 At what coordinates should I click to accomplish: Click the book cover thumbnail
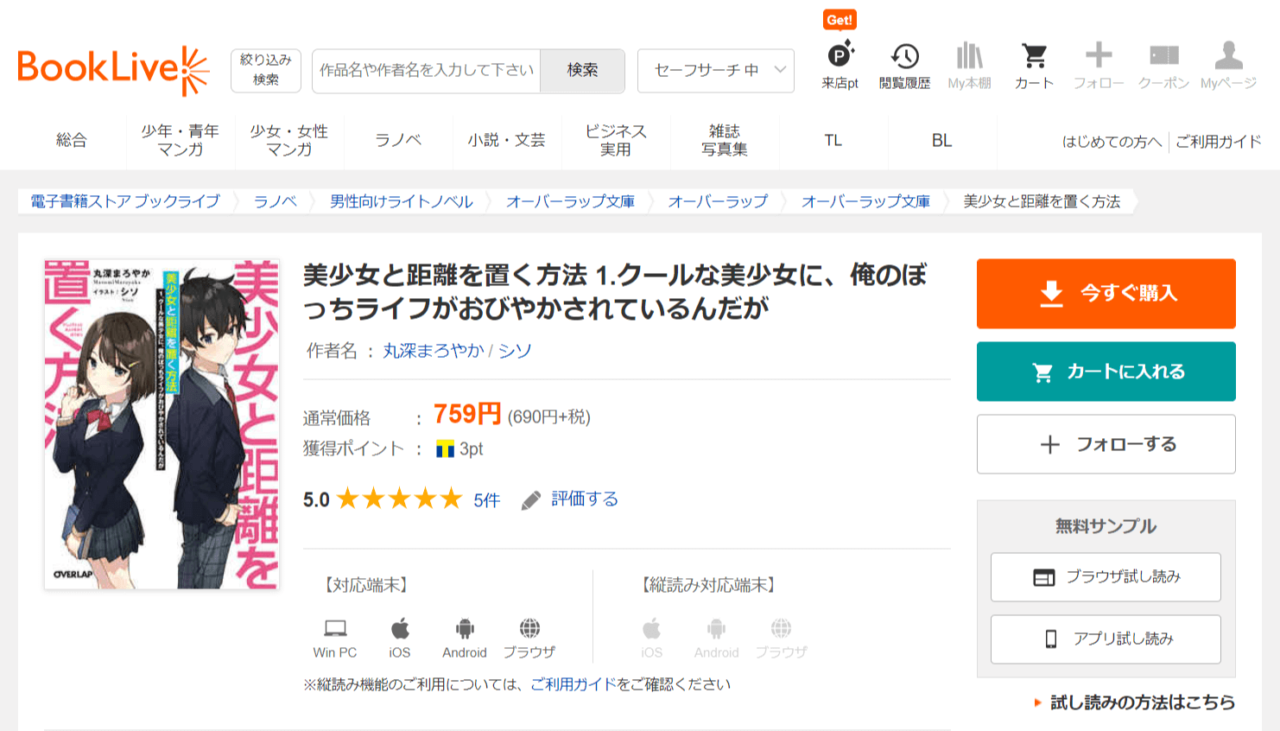147,424
